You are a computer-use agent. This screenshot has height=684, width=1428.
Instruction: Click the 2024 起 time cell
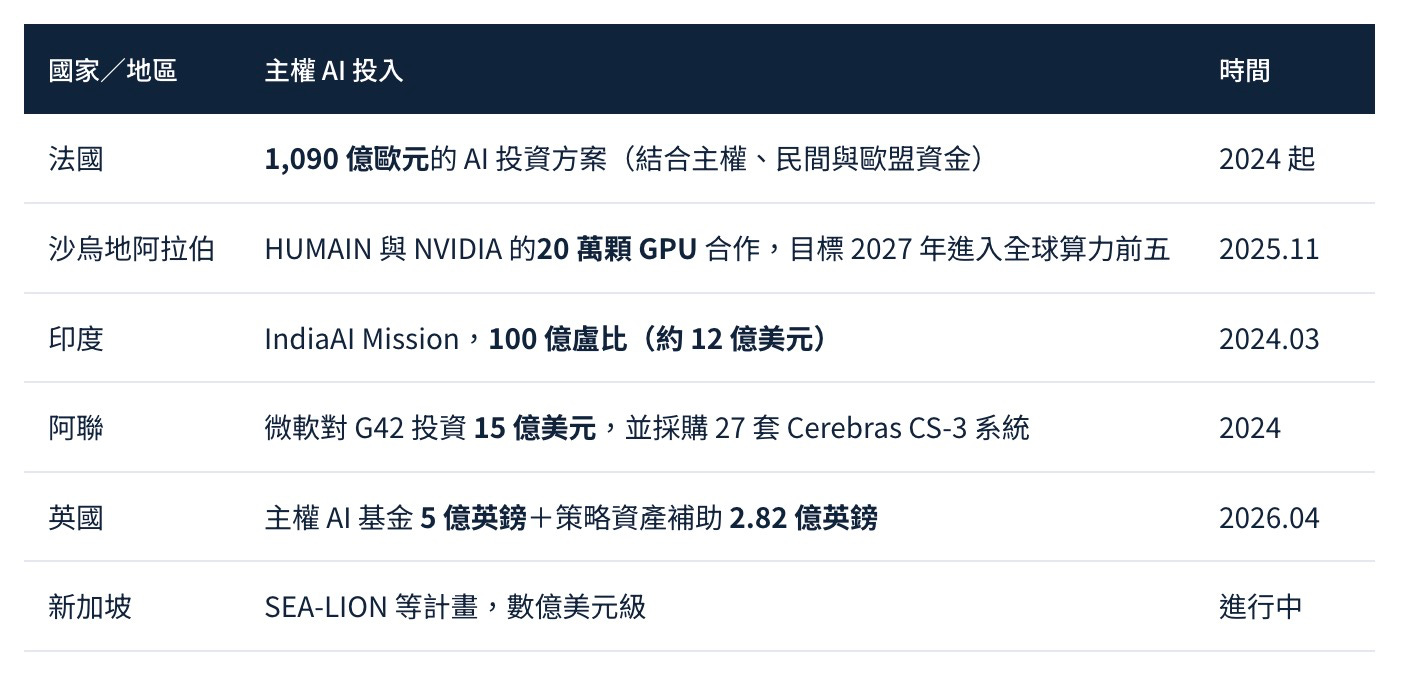tap(1267, 159)
